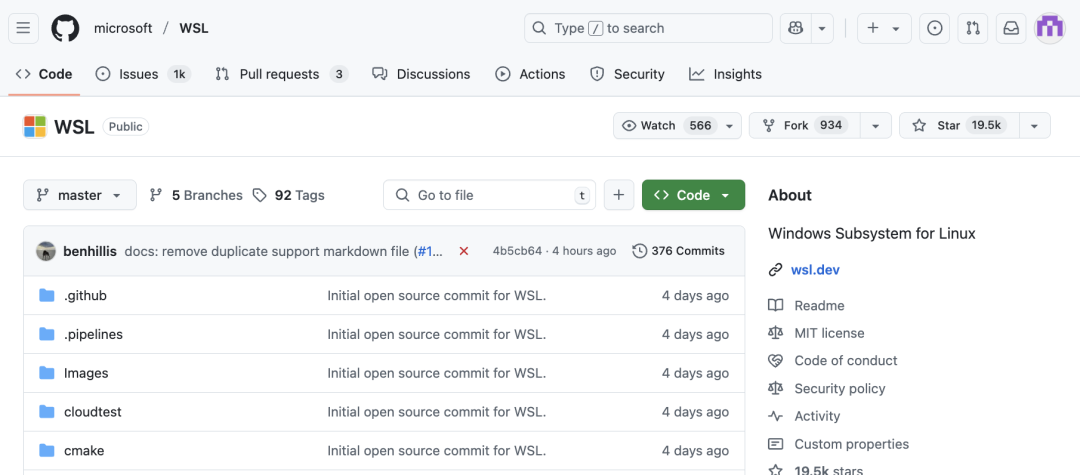Open the wsl.dev website link
This screenshot has width=1080, height=475.
point(816,270)
